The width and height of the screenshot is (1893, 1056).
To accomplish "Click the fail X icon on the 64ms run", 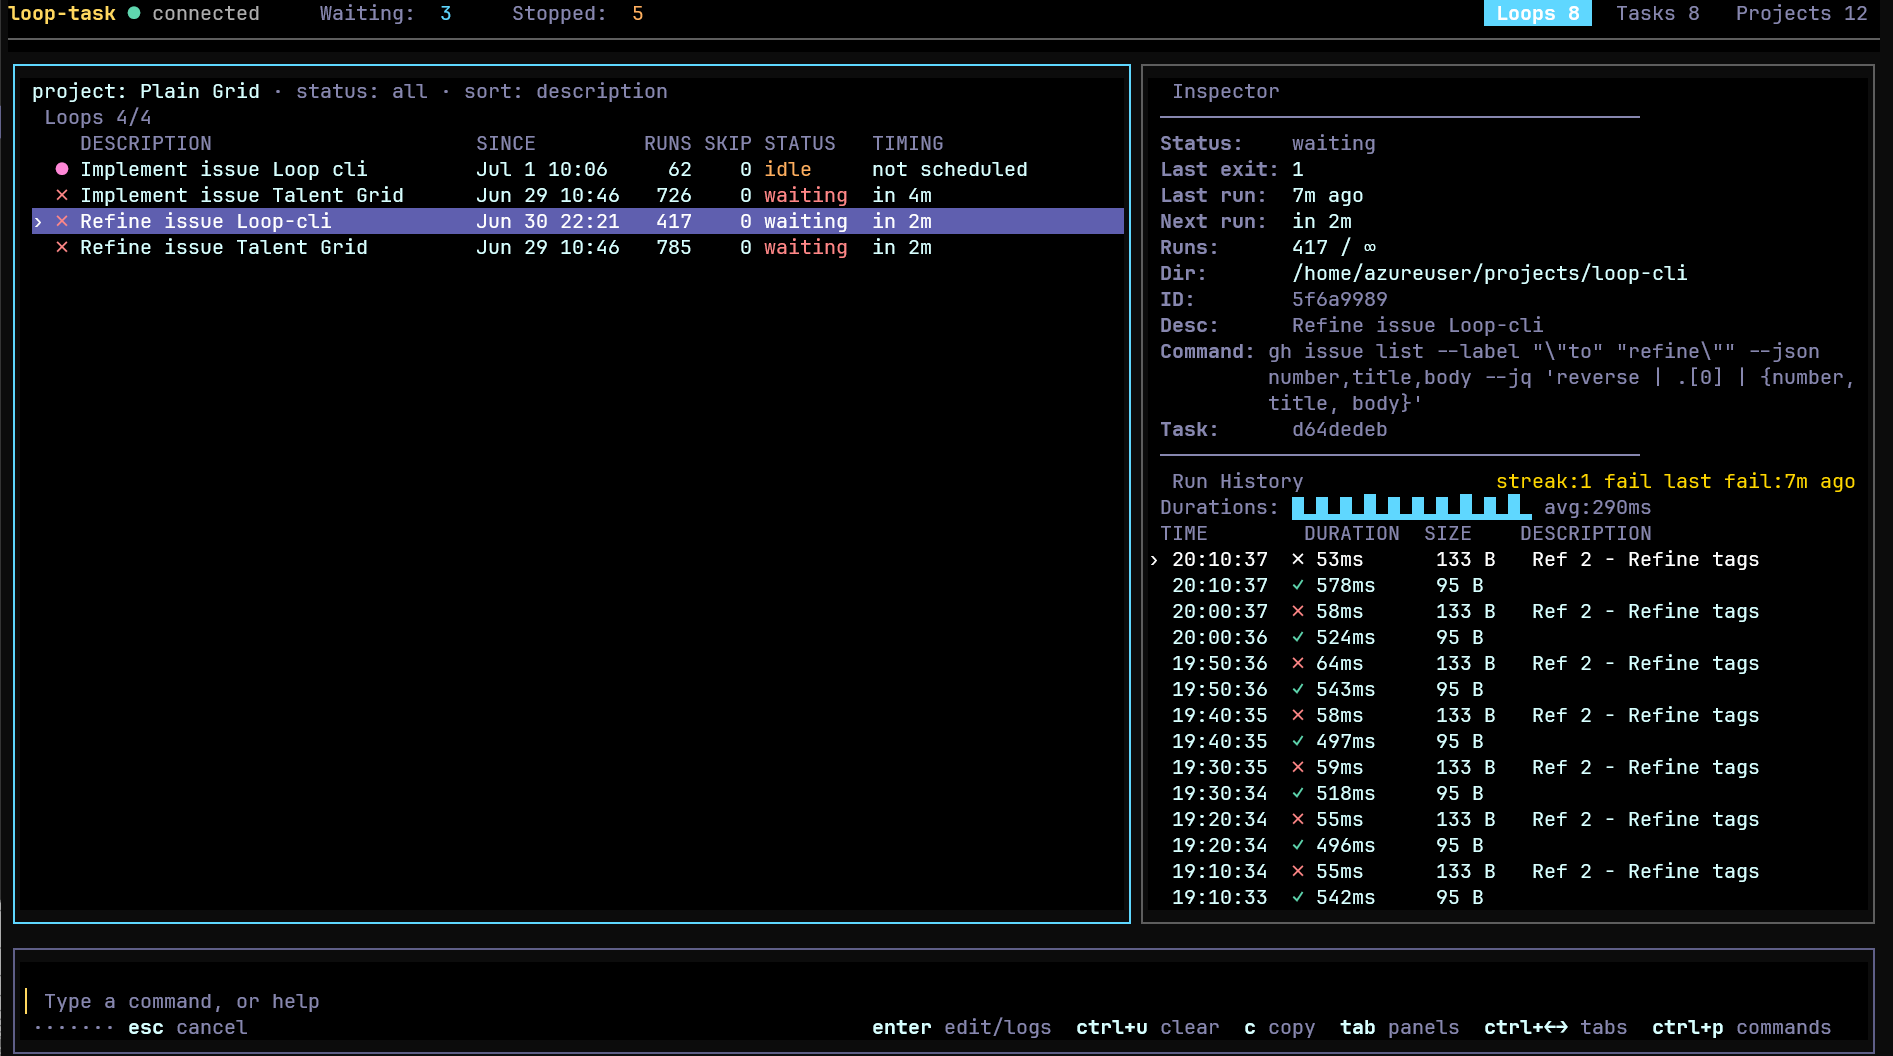I will [1298, 663].
